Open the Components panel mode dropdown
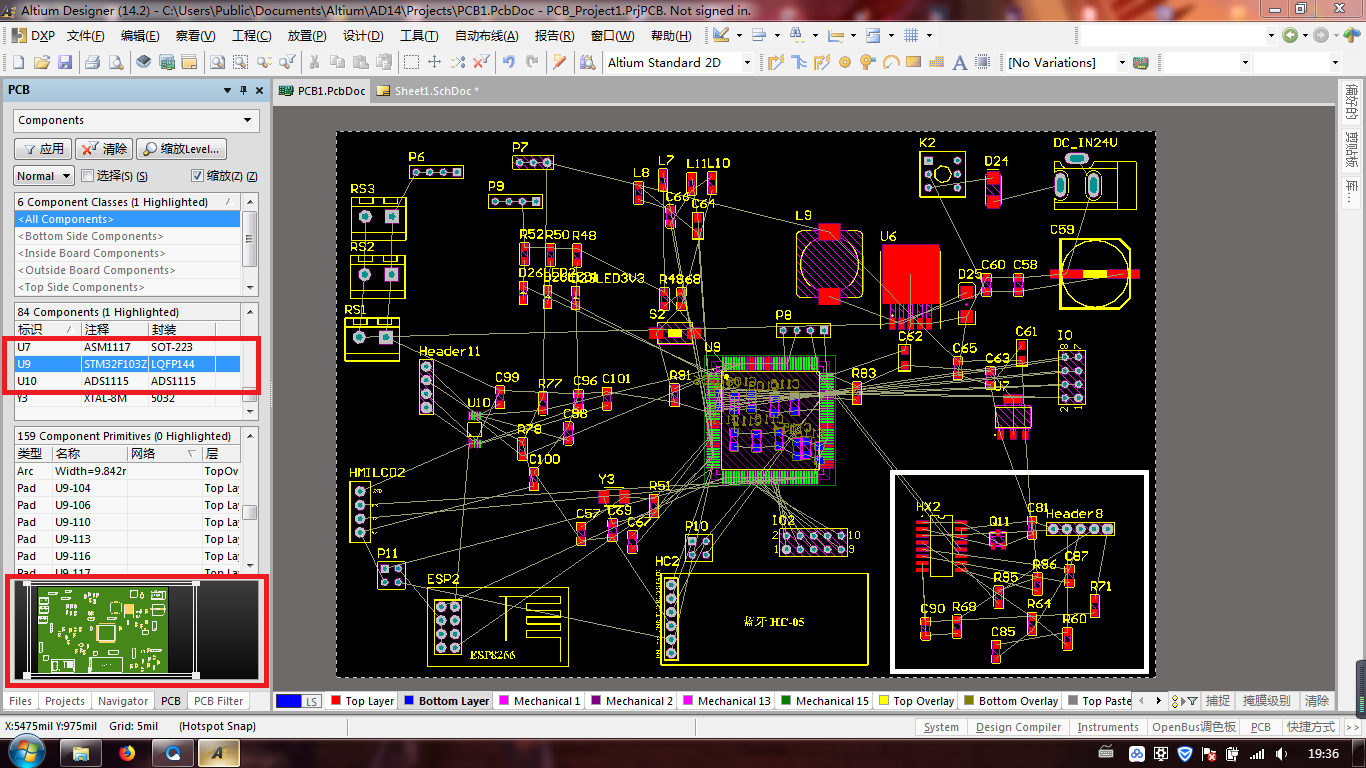Viewport: 1366px width, 768px height. (x=248, y=120)
